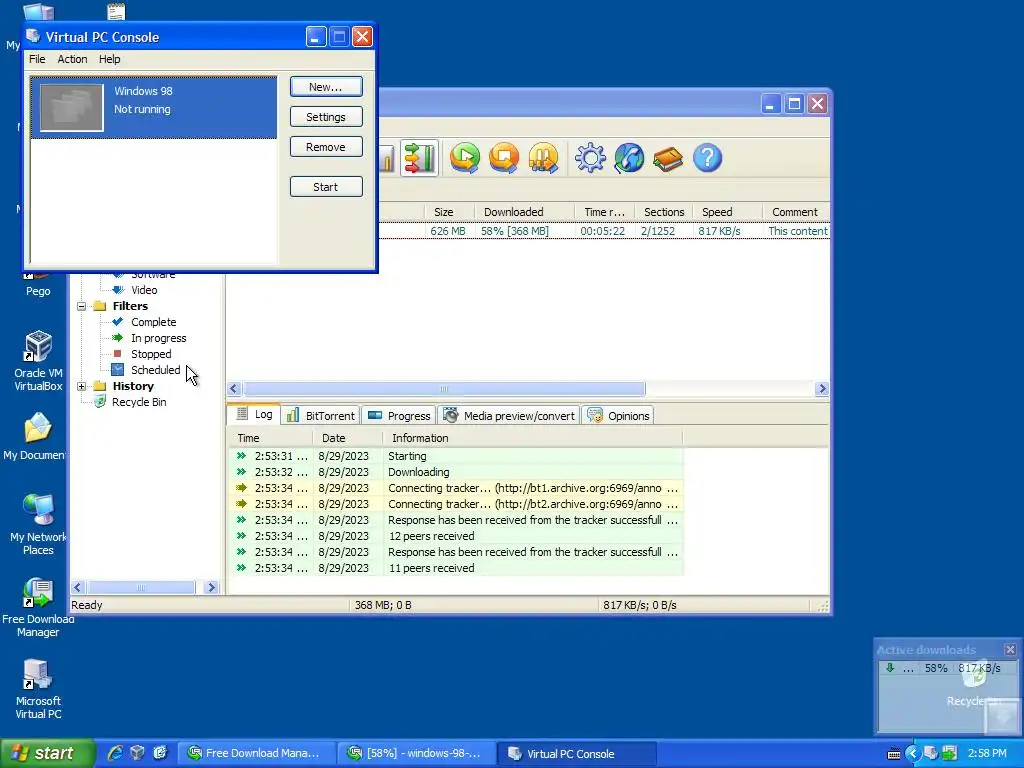Click the book icon in toolbar
The image size is (1024, 768).
pyautogui.click(x=667, y=158)
